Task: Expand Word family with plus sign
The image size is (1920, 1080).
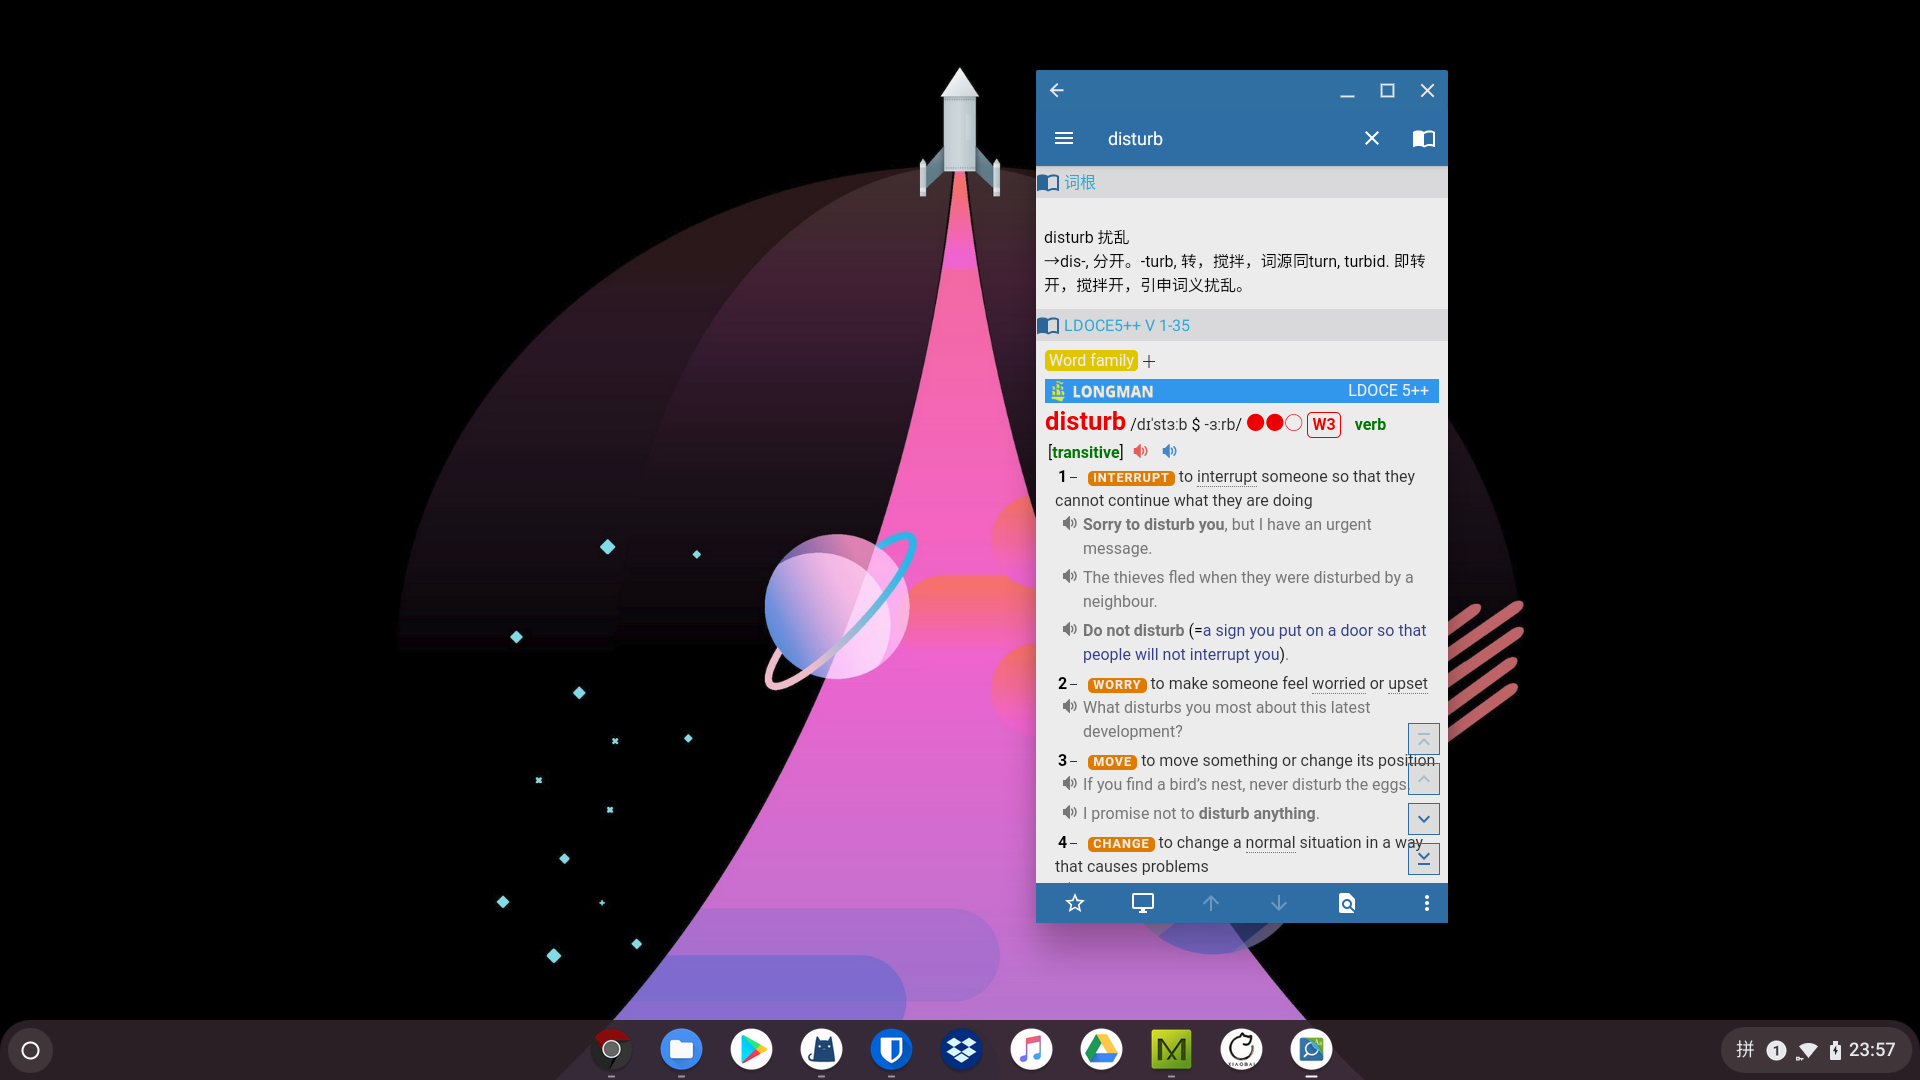Action: (x=1149, y=361)
